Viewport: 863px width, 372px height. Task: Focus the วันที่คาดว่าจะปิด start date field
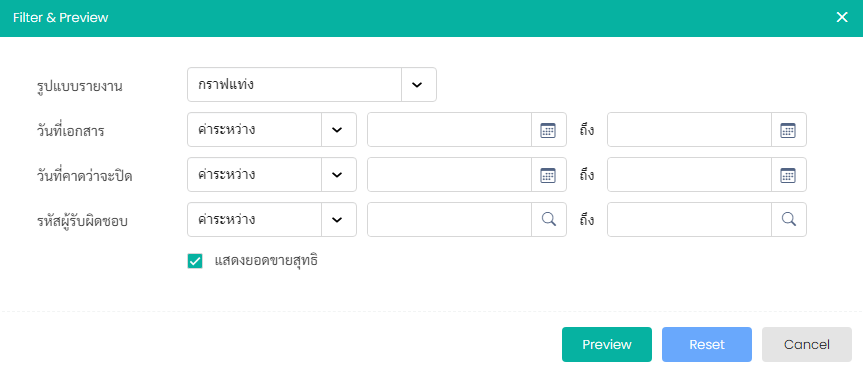449,175
